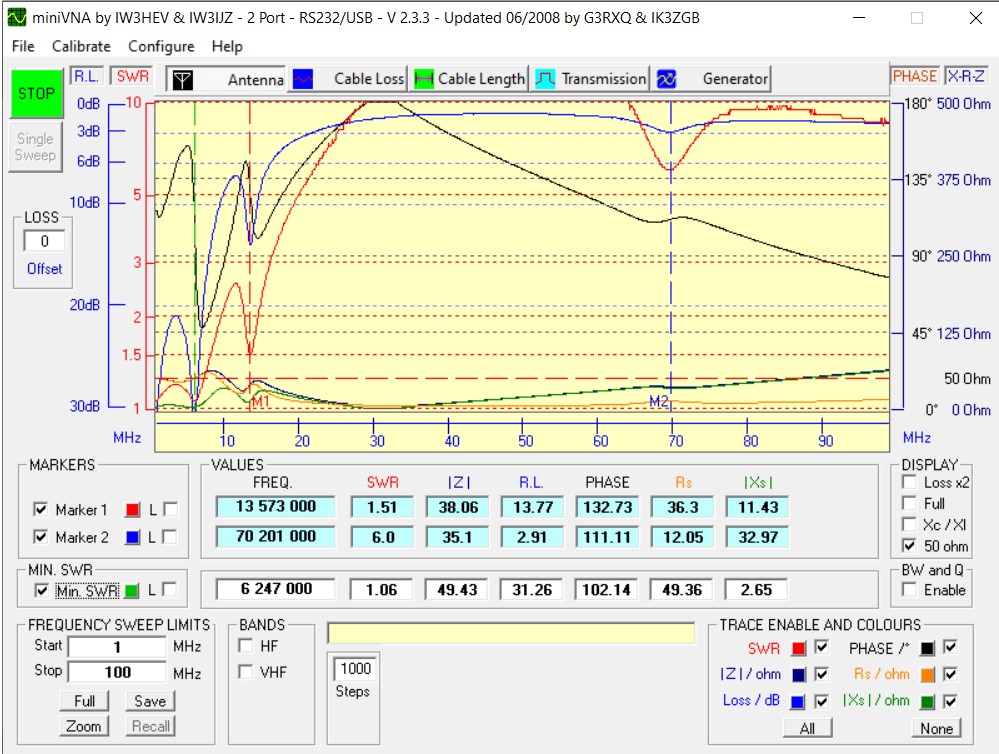The width and height of the screenshot is (999, 754).
Task: Enable the BW and Q checkbox
Action: click(908, 590)
